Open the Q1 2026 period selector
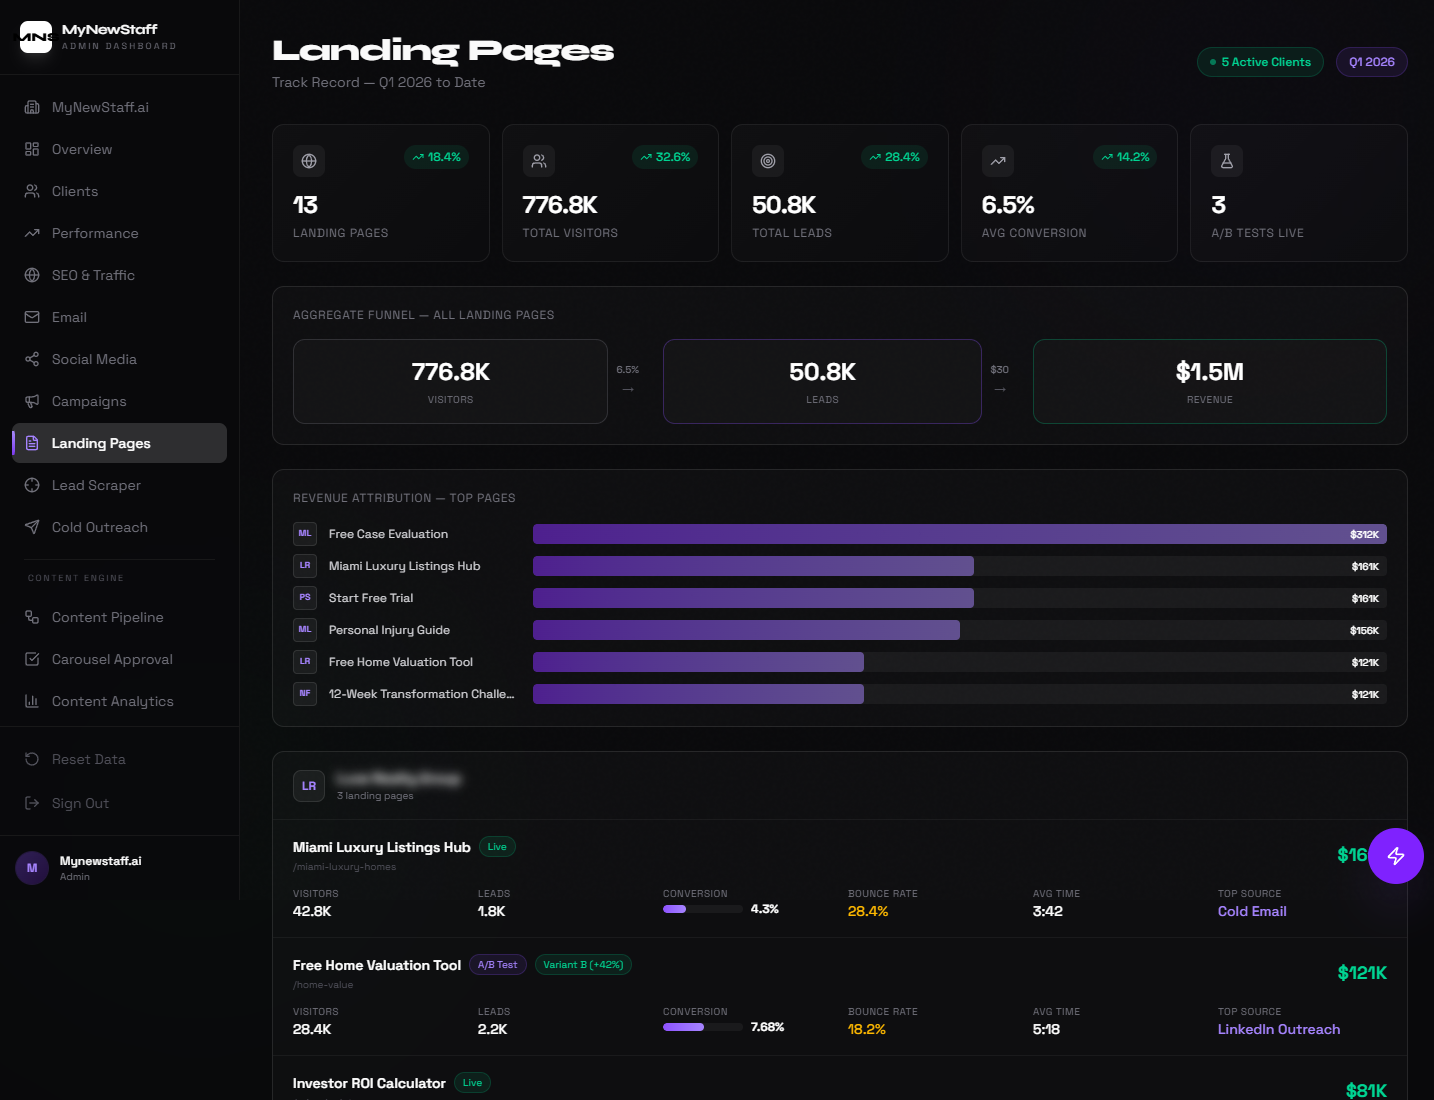The width and height of the screenshot is (1434, 1100). pos(1371,61)
